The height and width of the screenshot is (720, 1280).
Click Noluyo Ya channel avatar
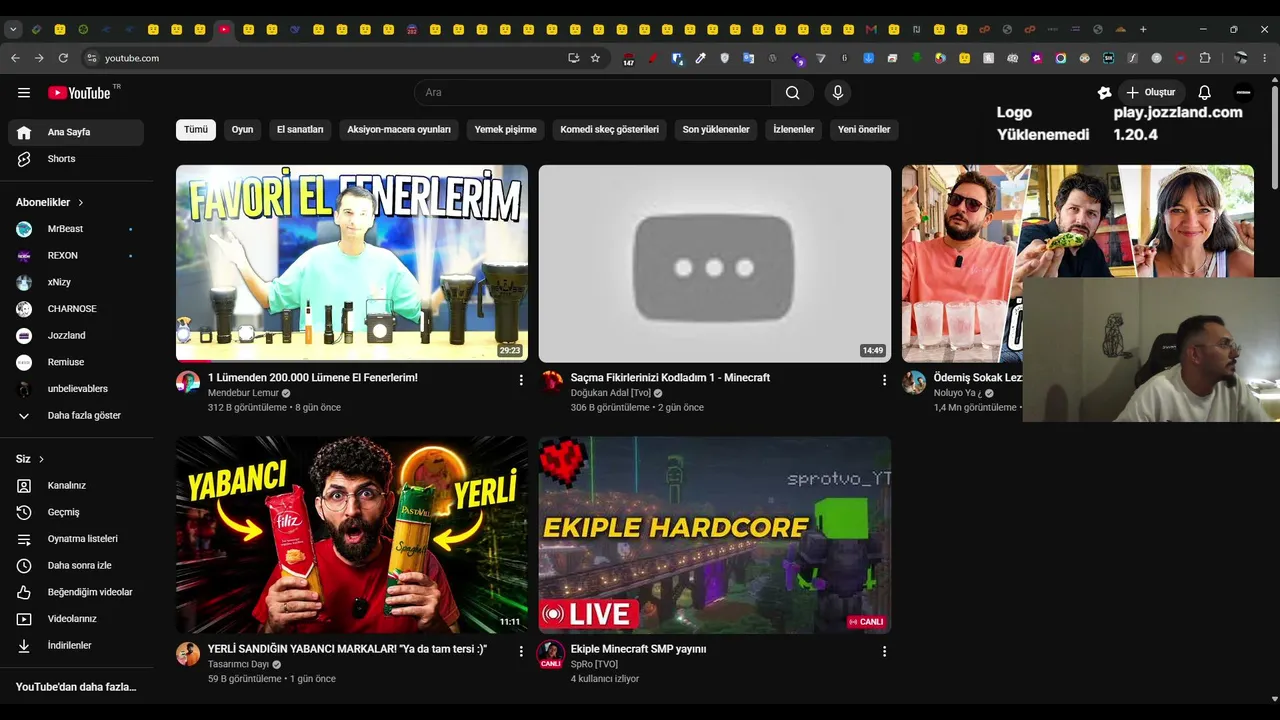click(x=914, y=382)
